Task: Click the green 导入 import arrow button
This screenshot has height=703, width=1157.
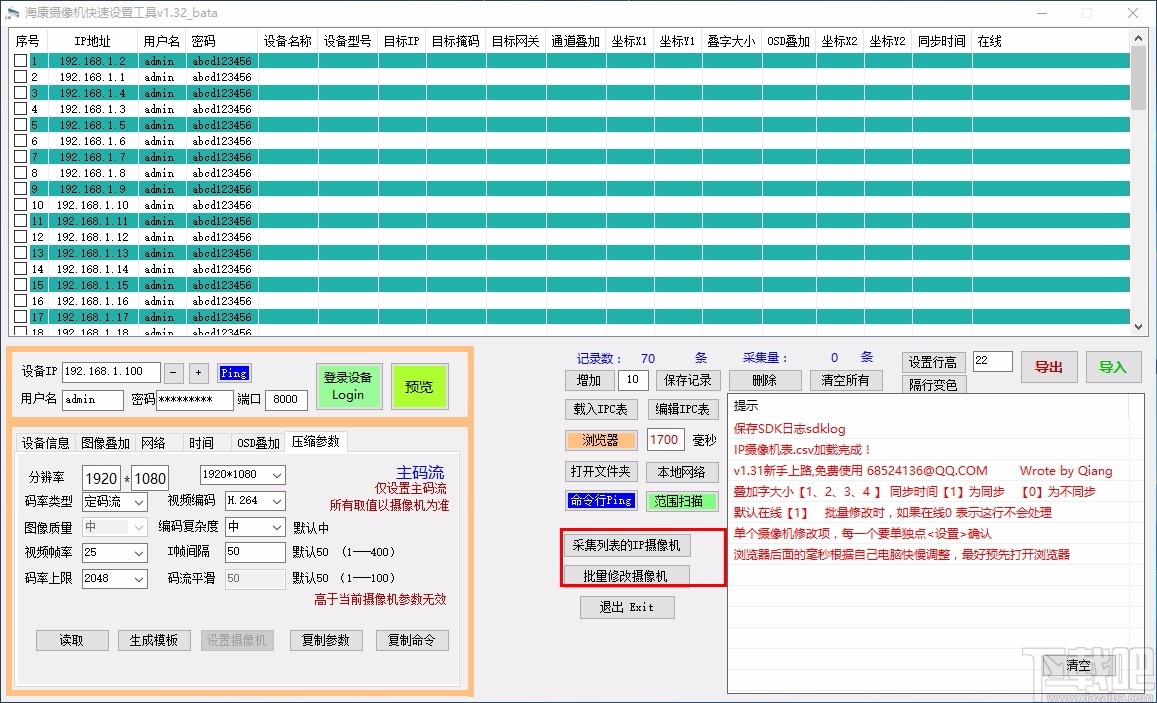Action: (x=1113, y=367)
